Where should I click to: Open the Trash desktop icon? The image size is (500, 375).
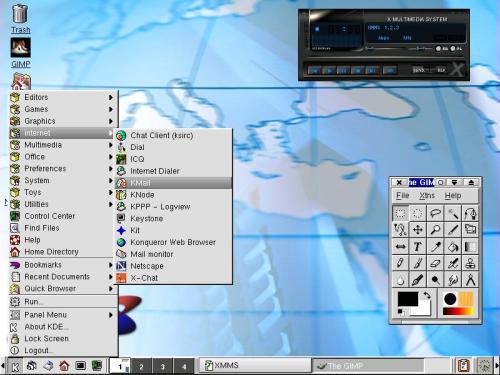[20, 18]
